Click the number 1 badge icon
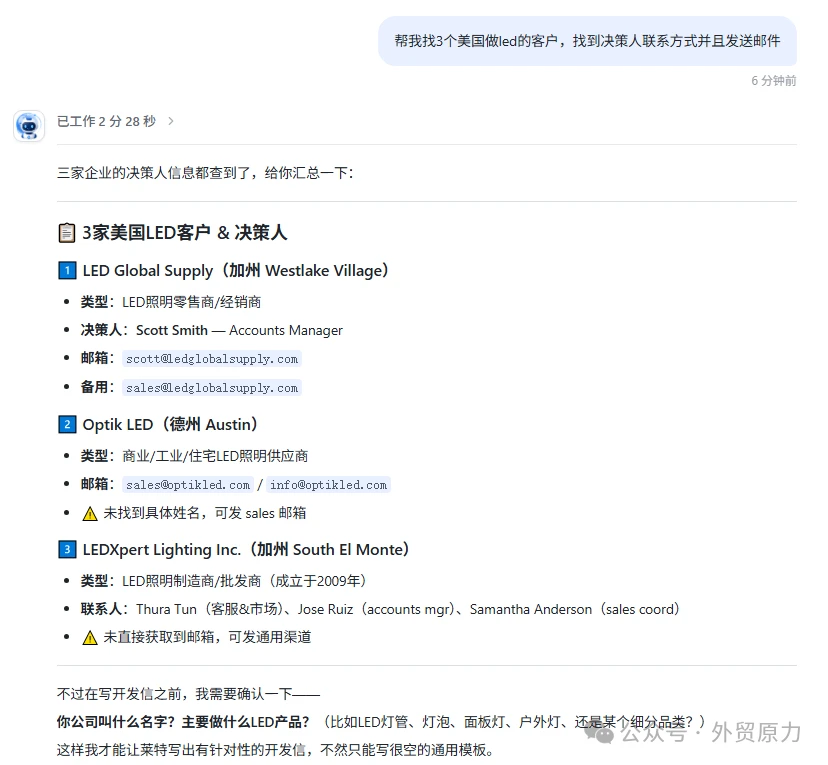Screen dimensions: 828x765 (67, 271)
